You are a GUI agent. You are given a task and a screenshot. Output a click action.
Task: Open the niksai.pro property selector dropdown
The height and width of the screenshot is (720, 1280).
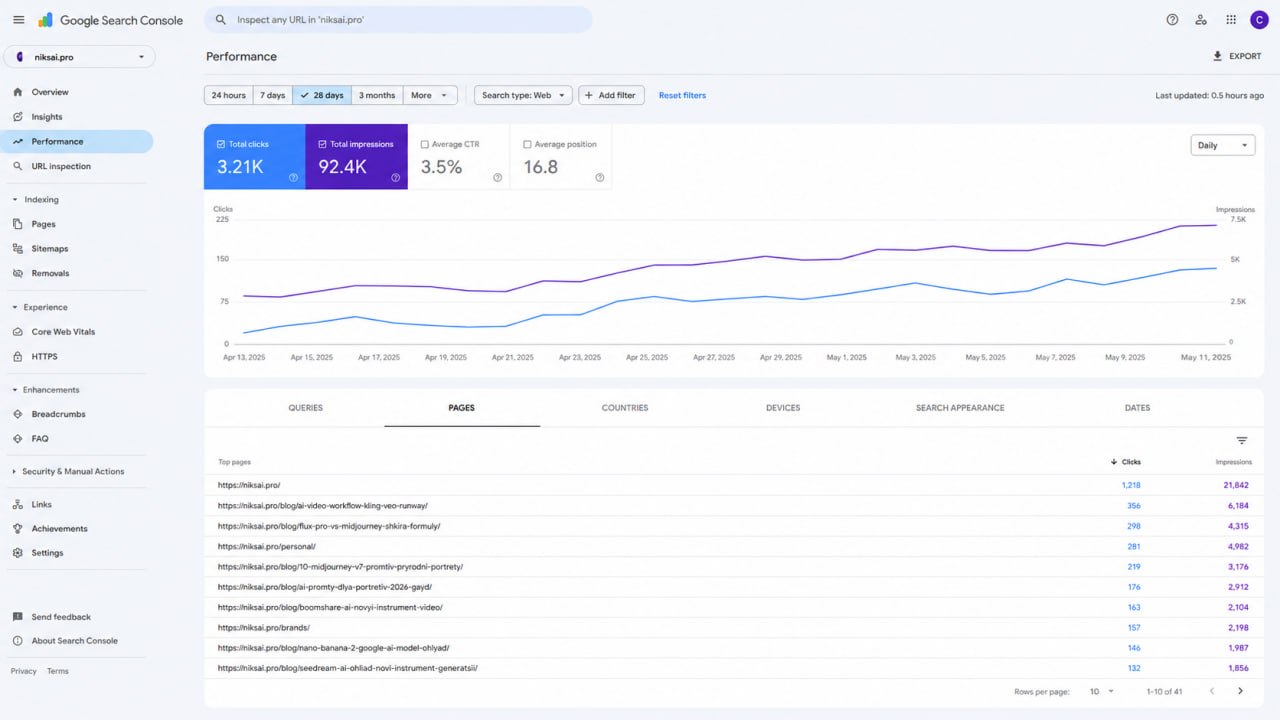click(79, 57)
